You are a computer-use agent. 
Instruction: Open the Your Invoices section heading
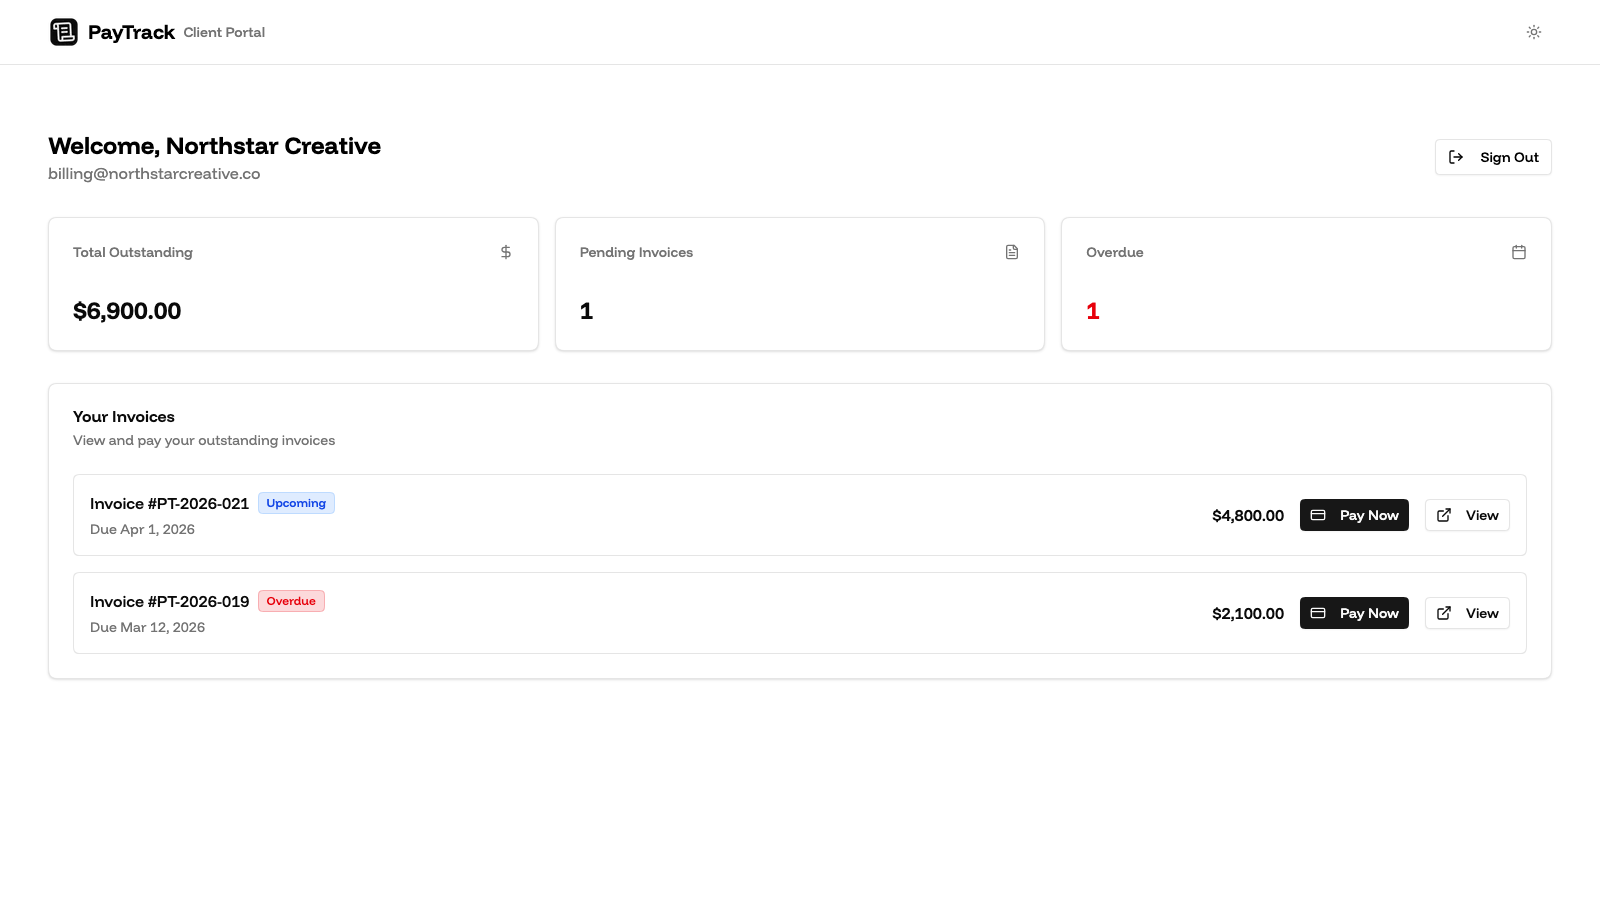[x=123, y=416]
